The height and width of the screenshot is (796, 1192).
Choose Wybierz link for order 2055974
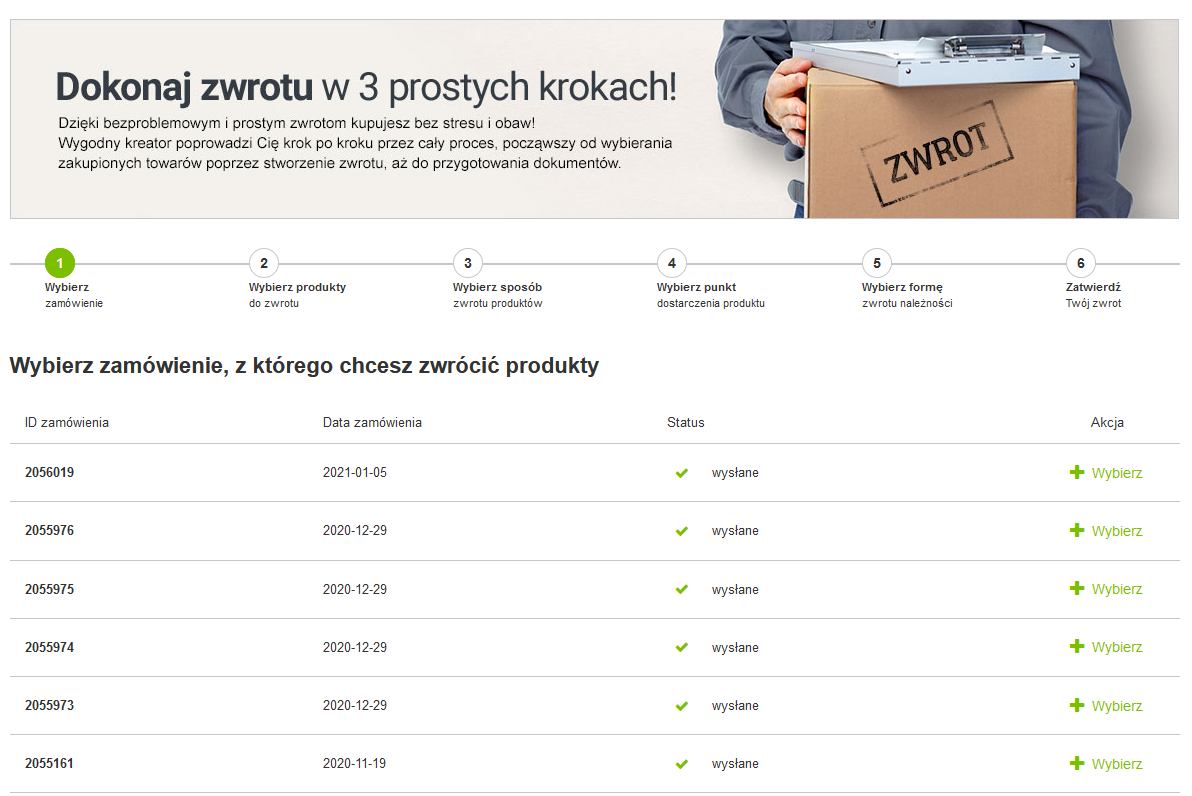coord(1116,647)
